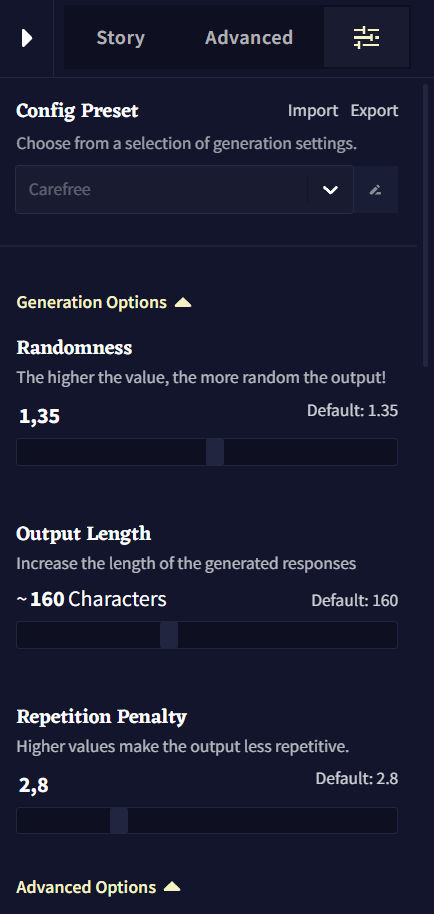Screen dimensions: 434x914
Task: Click the settings panel vertical scrollbar
Action: 425,226
